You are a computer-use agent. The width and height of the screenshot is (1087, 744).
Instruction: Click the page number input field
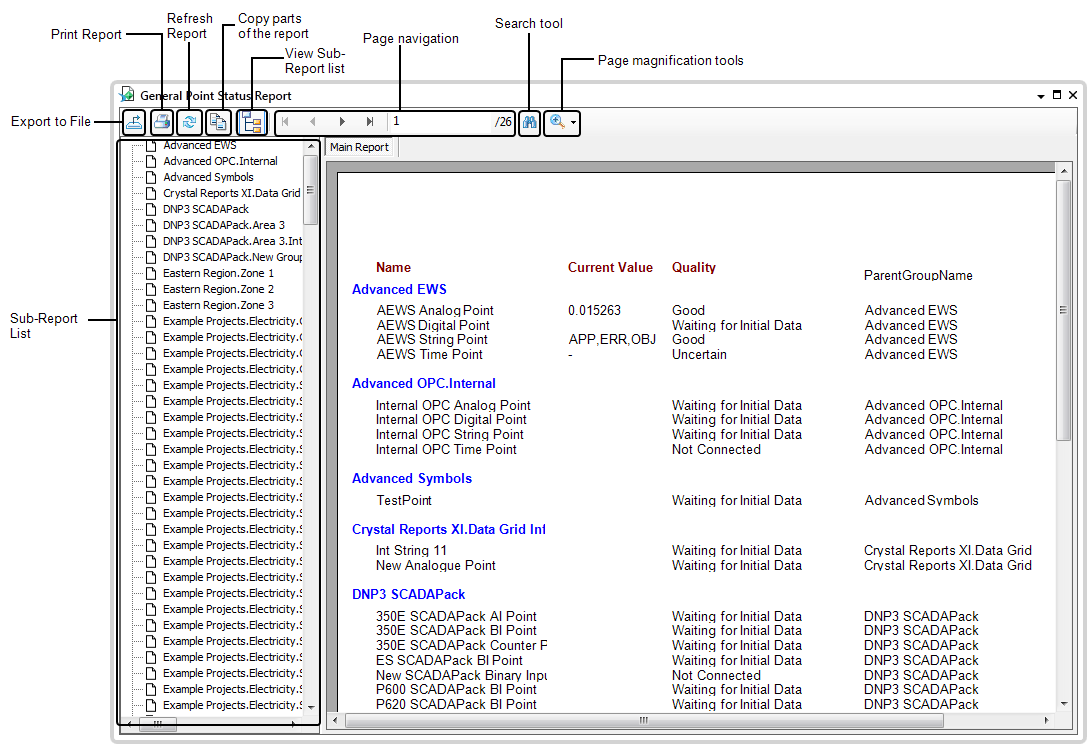tap(440, 122)
